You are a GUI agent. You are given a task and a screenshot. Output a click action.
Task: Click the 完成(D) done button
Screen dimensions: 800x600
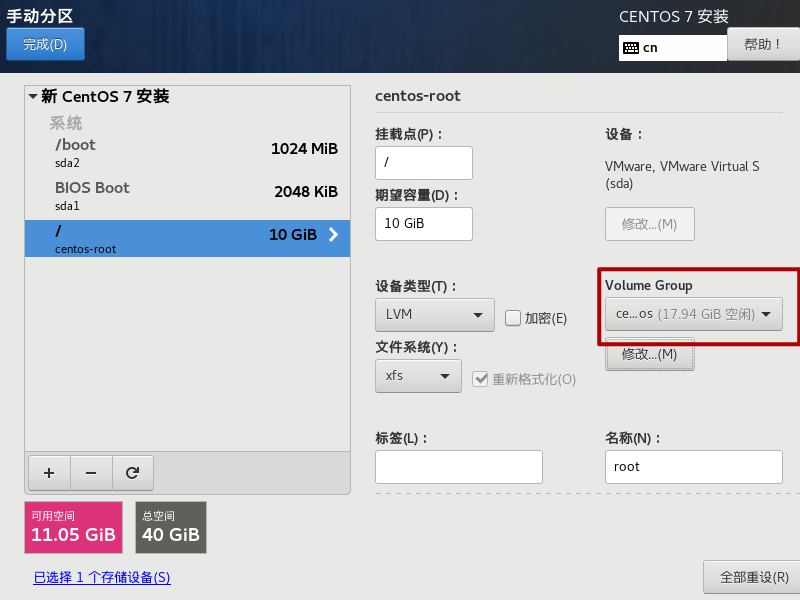point(45,44)
